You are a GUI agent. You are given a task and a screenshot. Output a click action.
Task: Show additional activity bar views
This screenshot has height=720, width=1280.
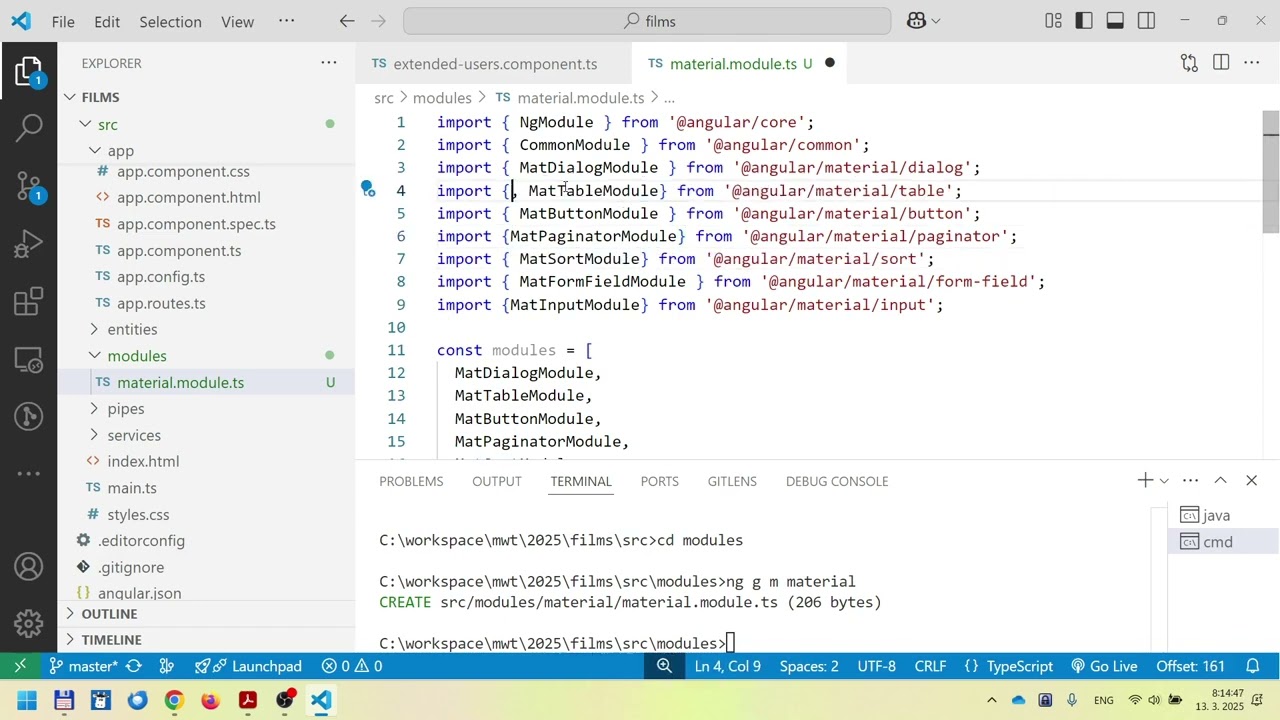click(x=28, y=474)
